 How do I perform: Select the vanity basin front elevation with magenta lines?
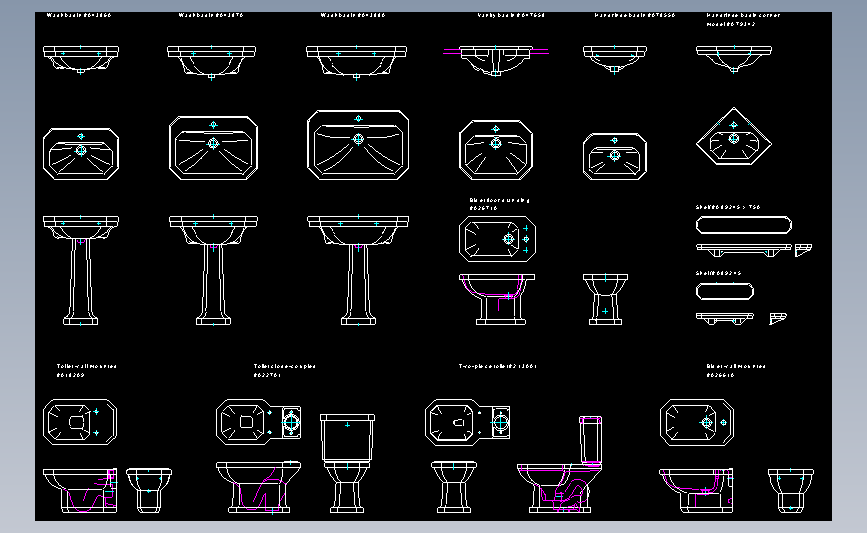pos(496,60)
